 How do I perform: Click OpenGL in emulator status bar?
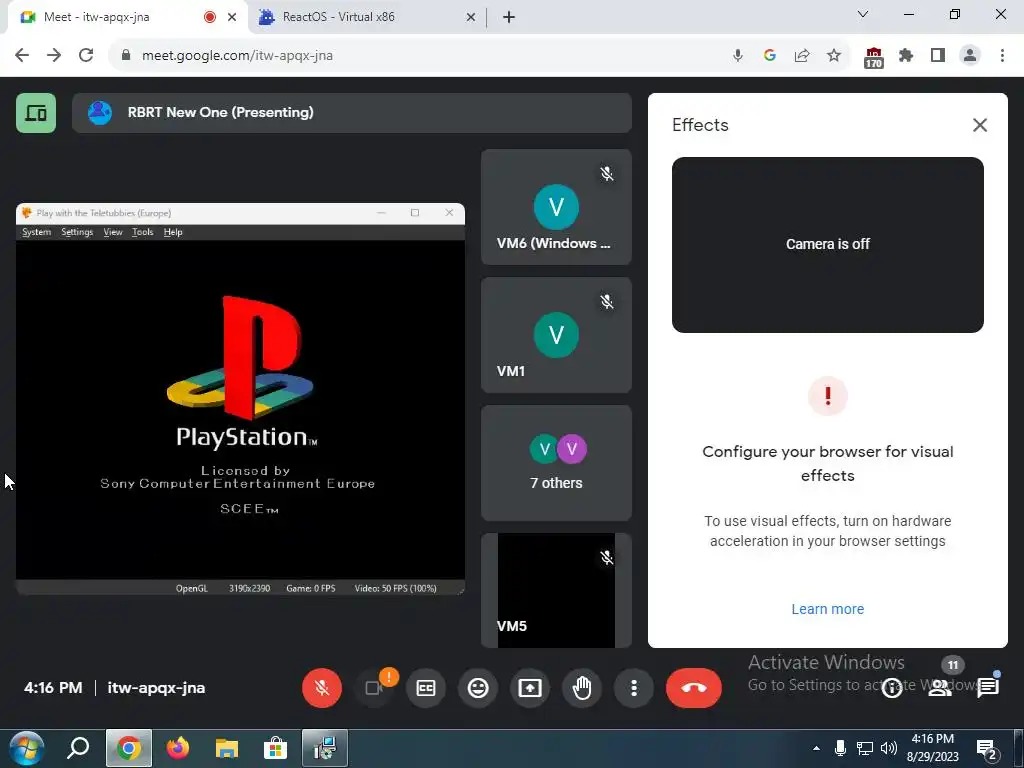[191, 588]
